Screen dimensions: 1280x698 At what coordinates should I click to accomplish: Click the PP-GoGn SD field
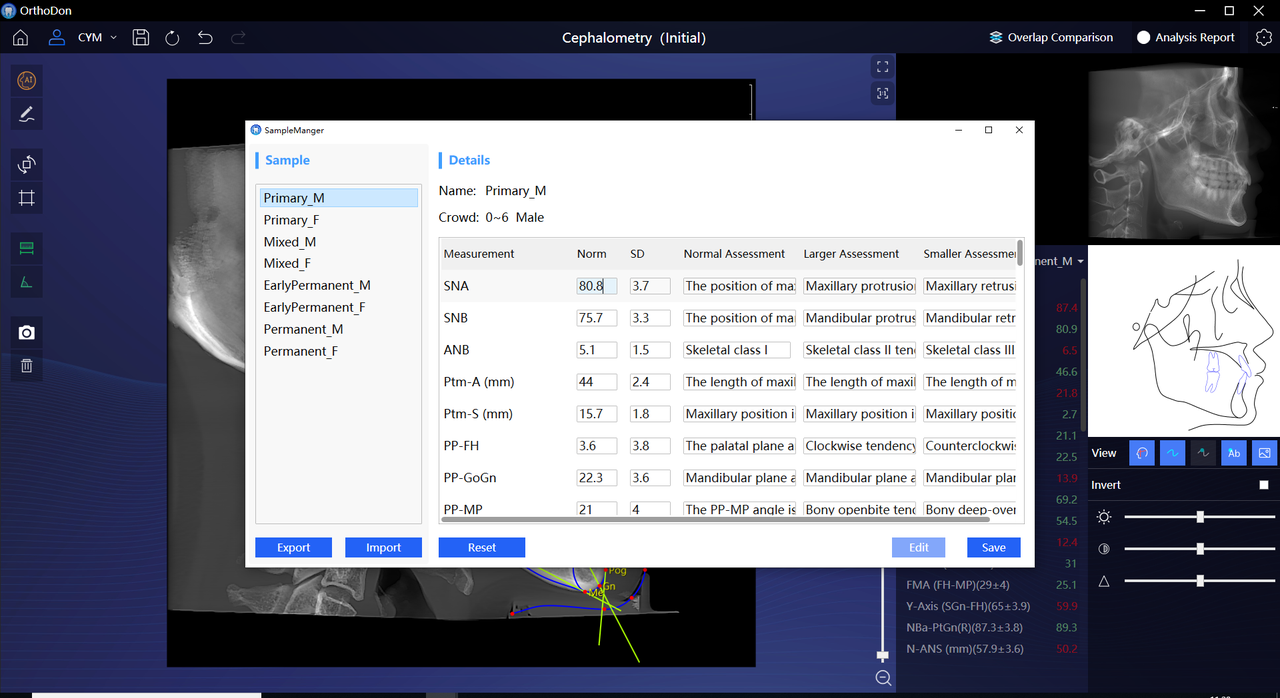coord(650,478)
